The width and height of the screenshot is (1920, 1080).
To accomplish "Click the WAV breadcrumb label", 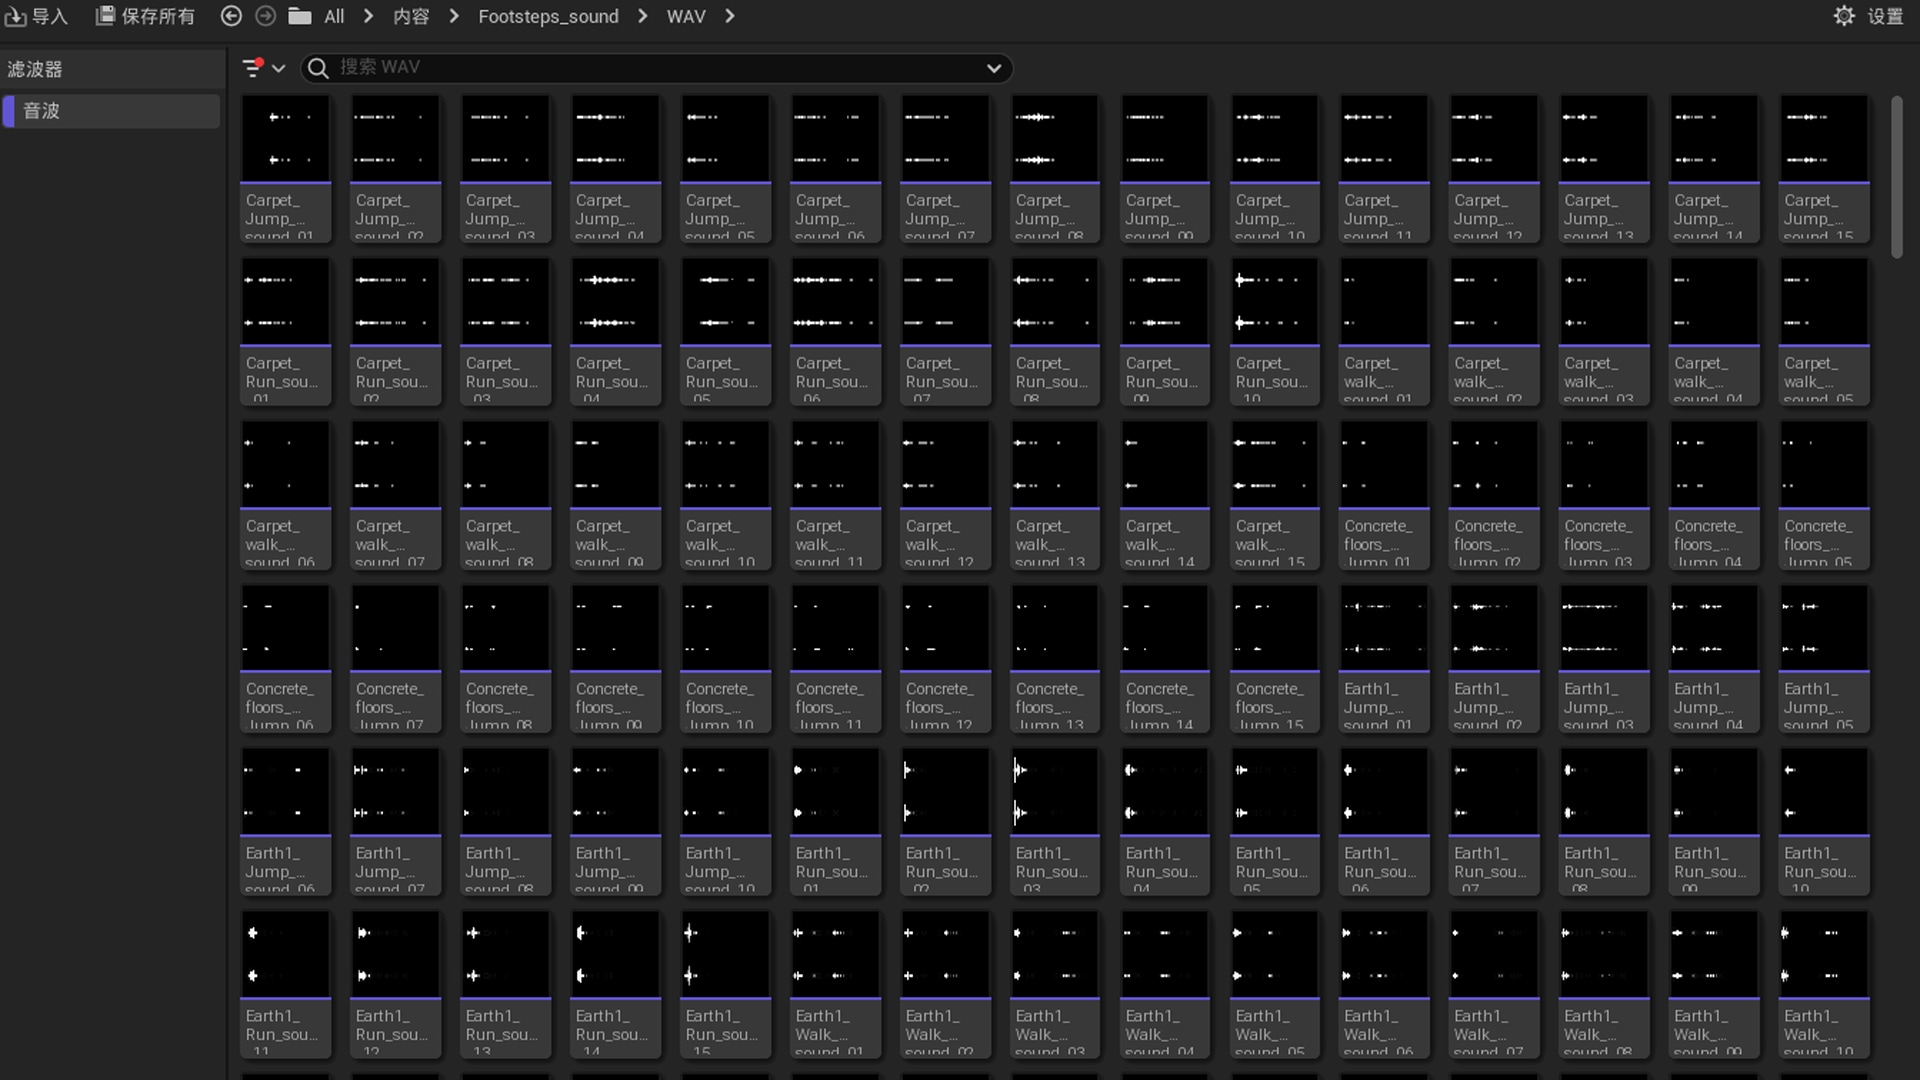I will point(686,16).
